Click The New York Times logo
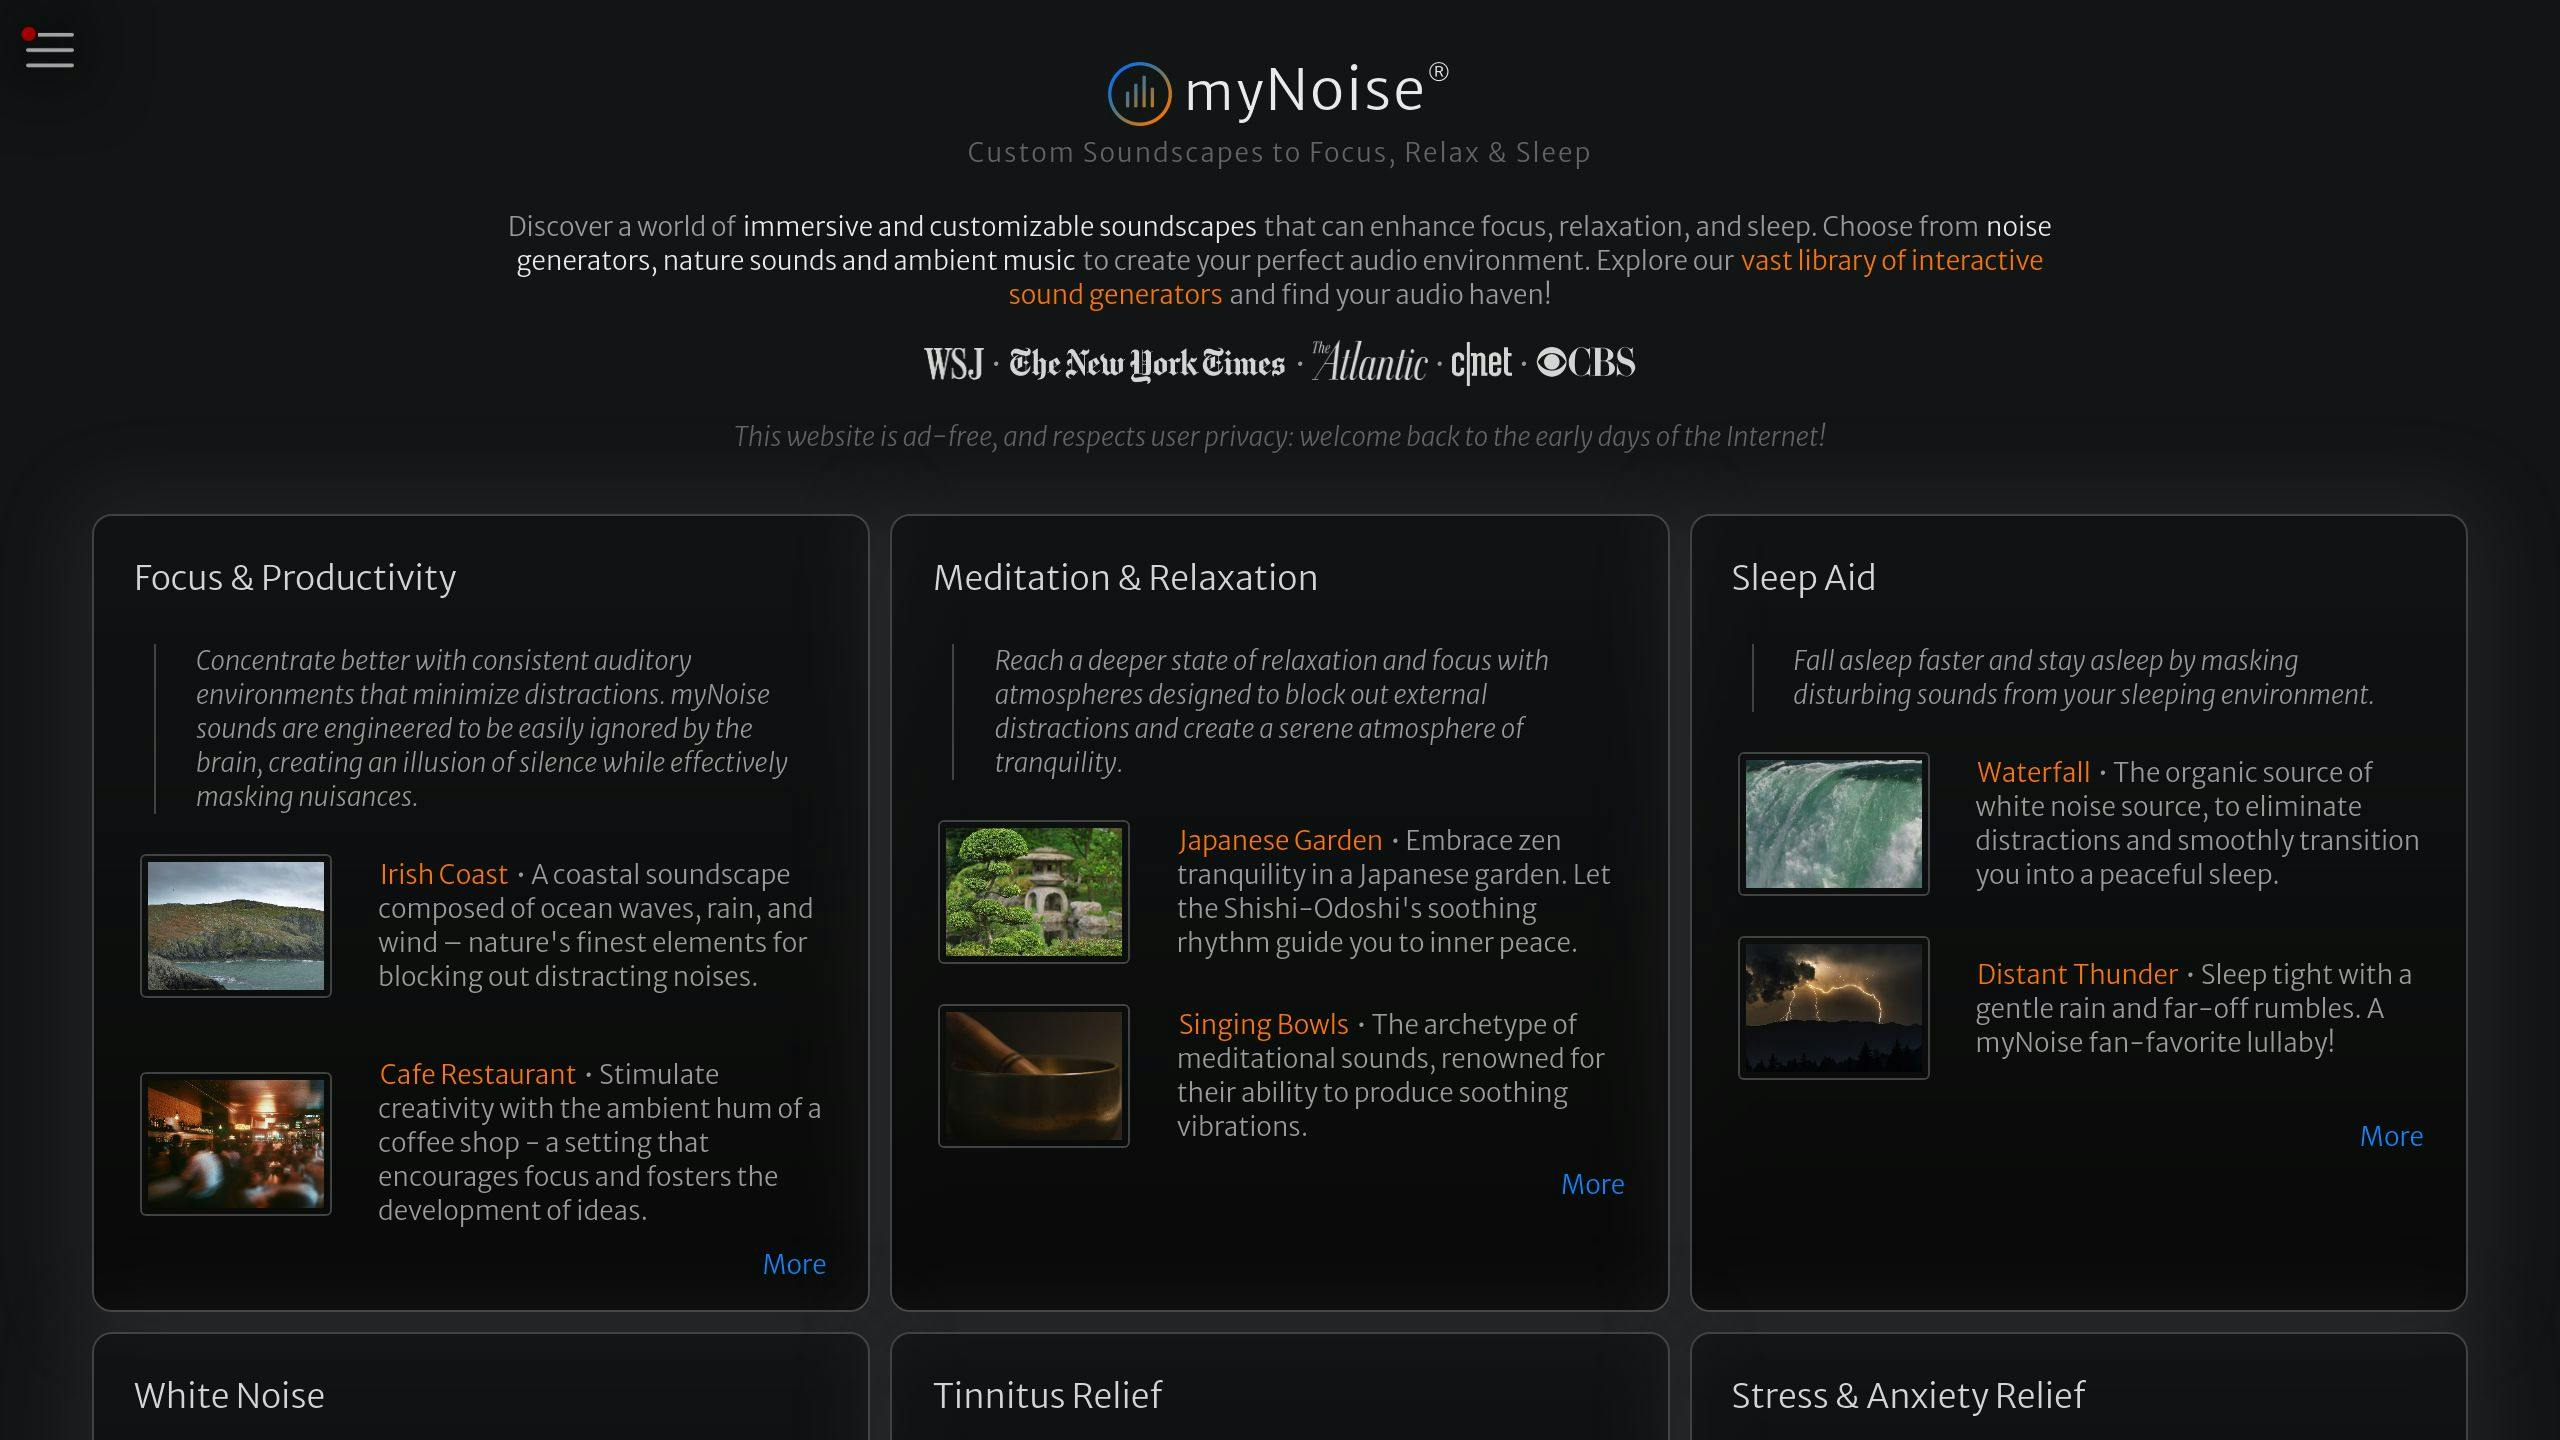 (1147, 363)
